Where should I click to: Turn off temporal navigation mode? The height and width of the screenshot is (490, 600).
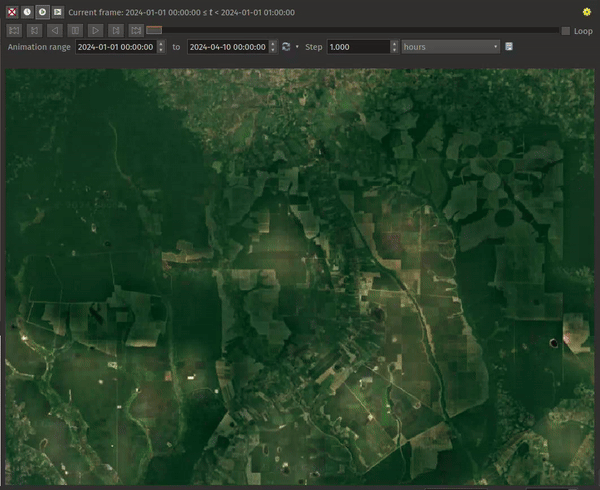[12, 12]
